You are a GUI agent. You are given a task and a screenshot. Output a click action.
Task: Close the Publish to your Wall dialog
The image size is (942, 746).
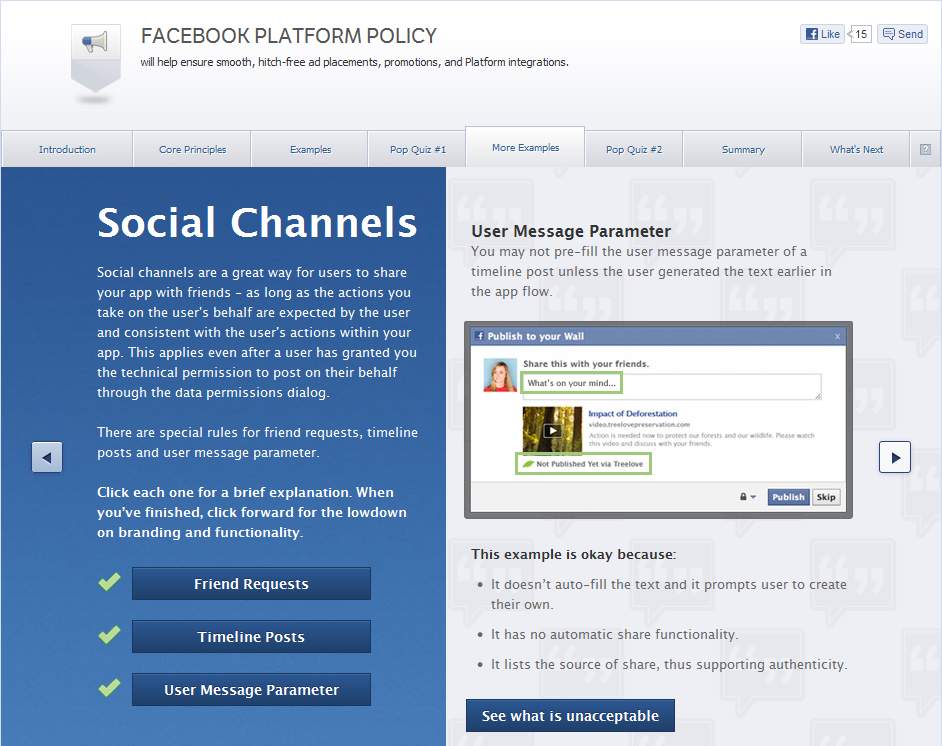[x=837, y=336]
